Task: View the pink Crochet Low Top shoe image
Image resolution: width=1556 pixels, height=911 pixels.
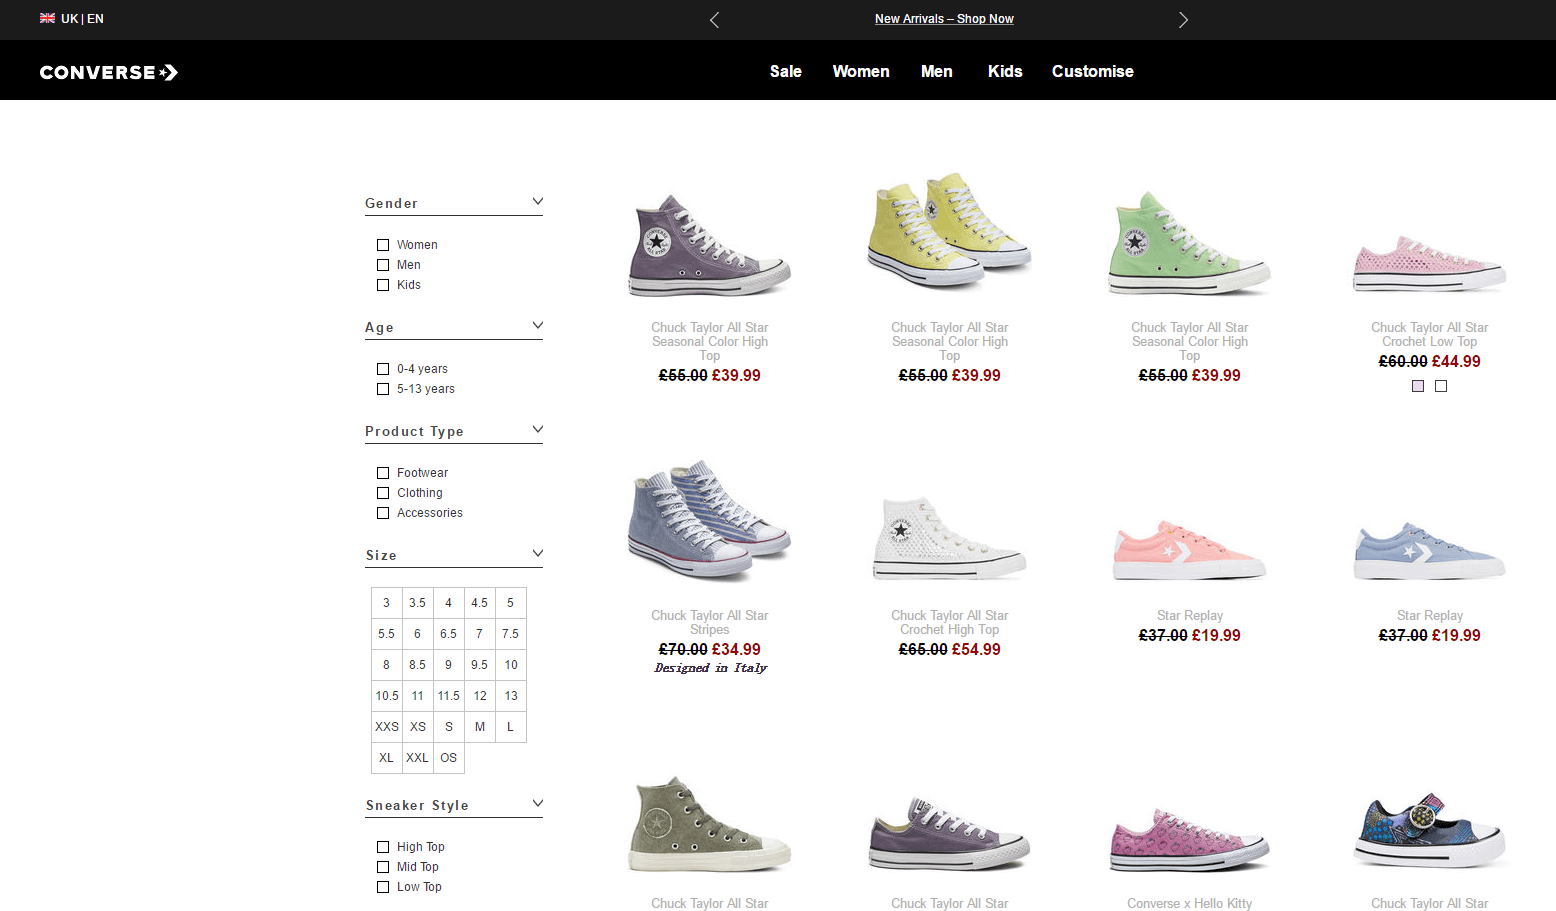Action: coord(1430,264)
